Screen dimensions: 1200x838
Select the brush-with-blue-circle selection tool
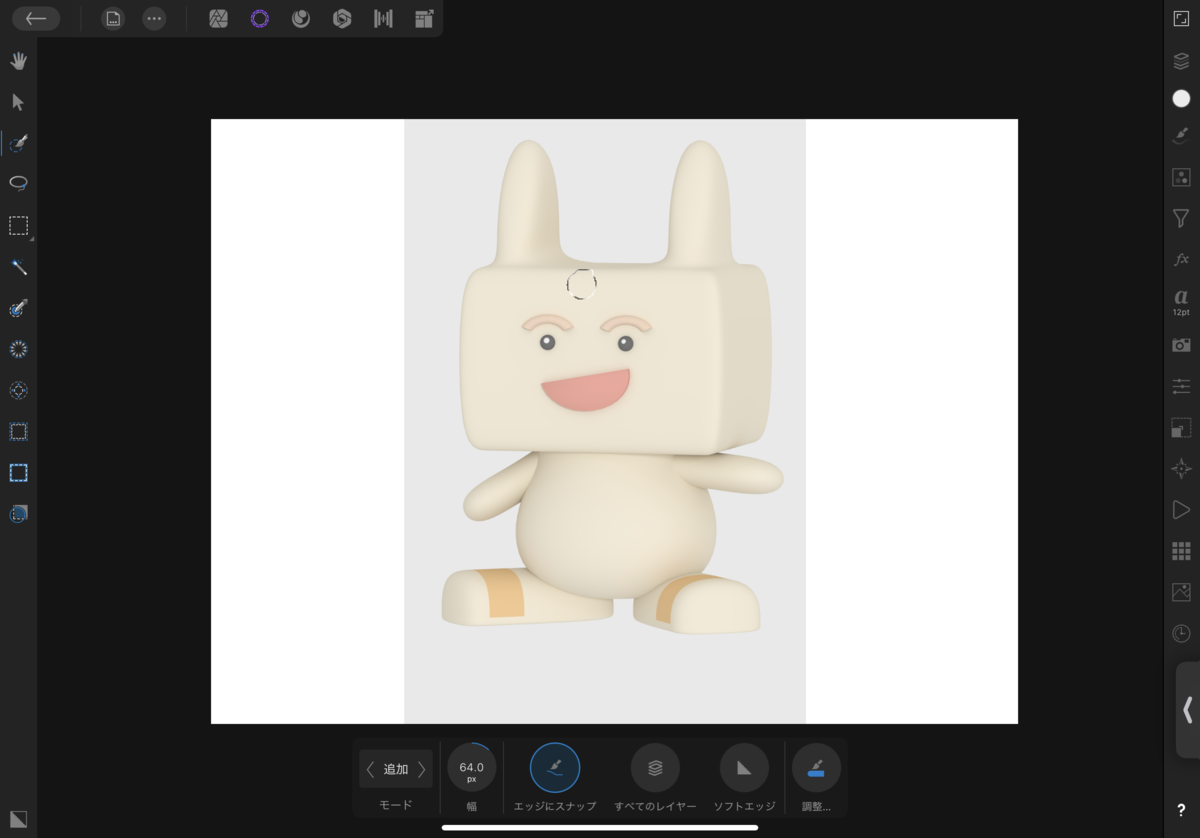[18, 308]
